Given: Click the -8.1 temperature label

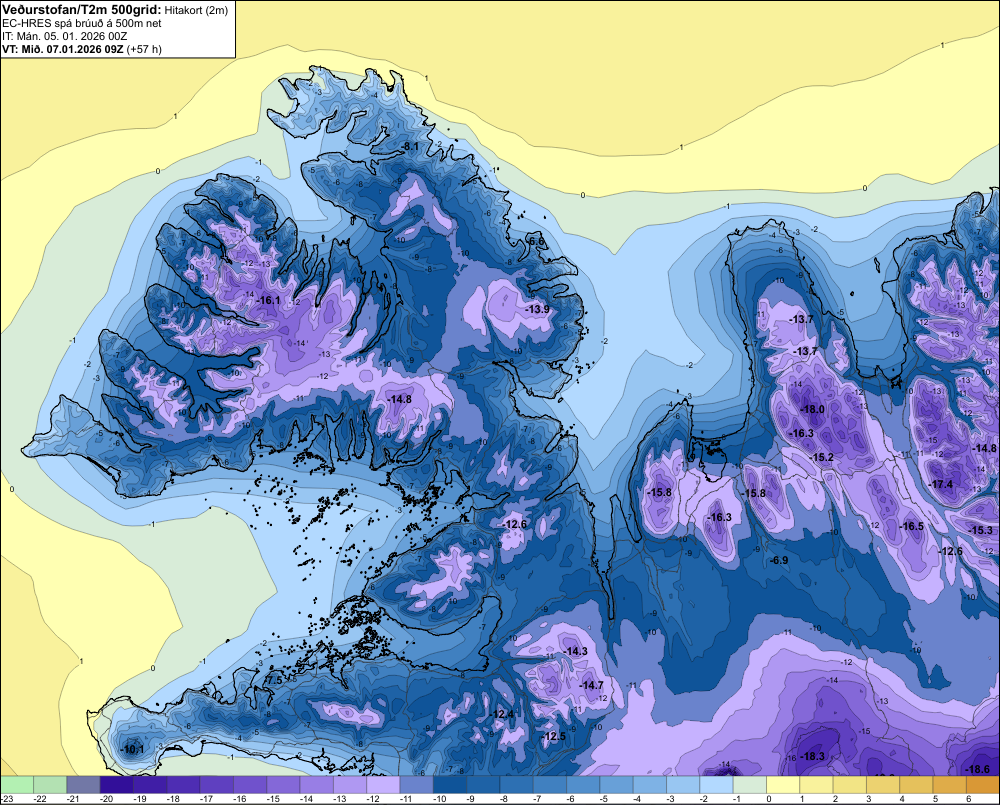Looking at the screenshot, I should click(410, 147).
